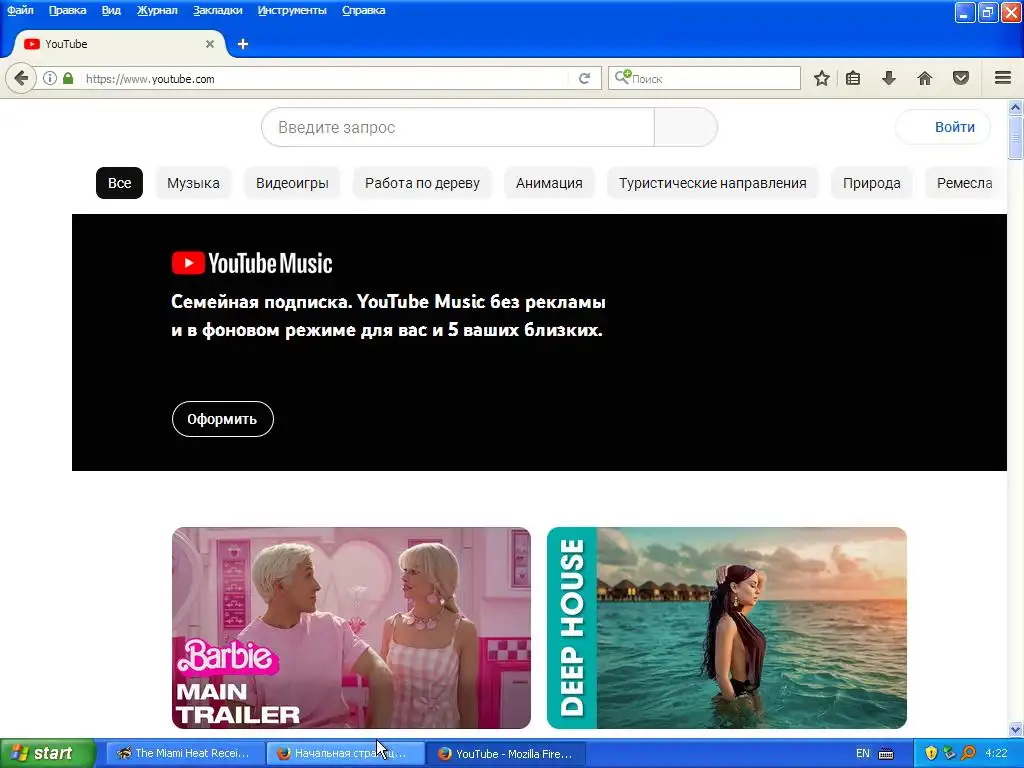Open the Инструменты menu
Image resolution: width=1024 pixels, height=768 pixels.
[x=292, y=10]
